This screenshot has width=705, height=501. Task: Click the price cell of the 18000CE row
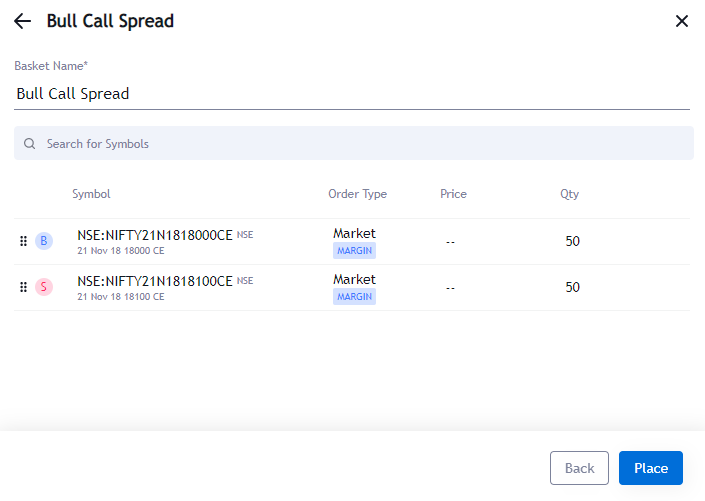point(451,242)
